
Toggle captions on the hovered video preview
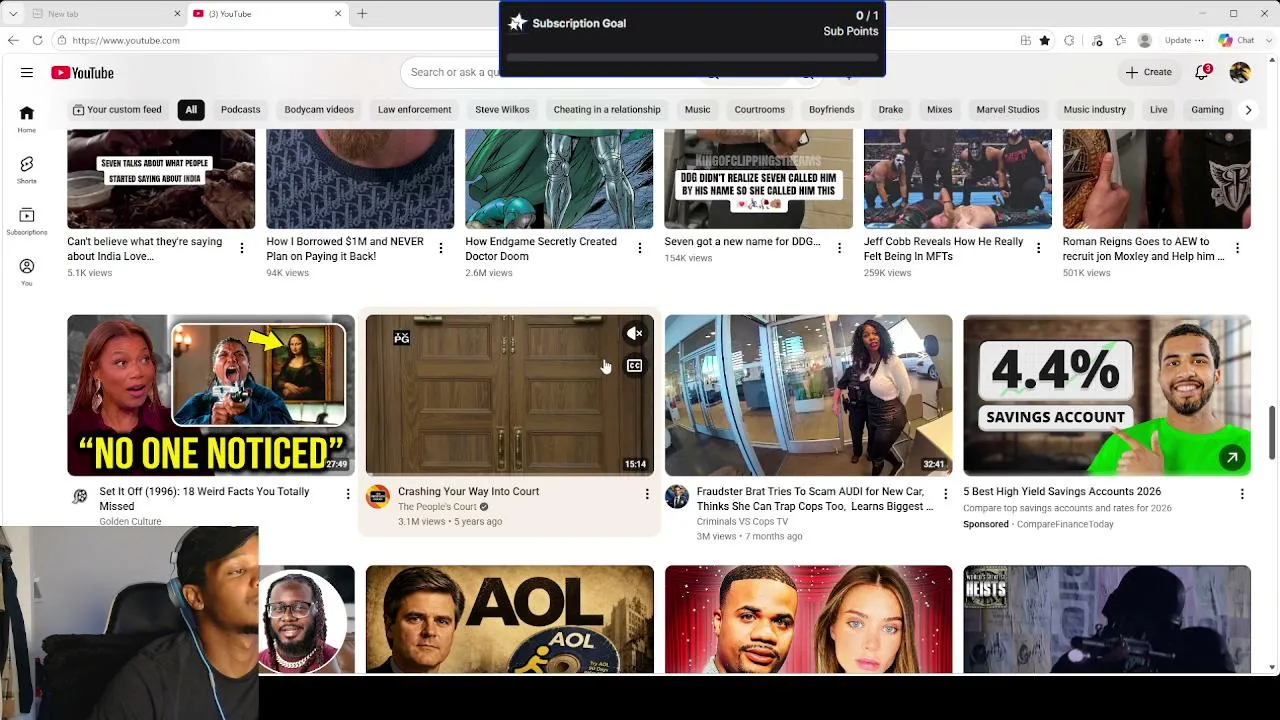[634, 366]
